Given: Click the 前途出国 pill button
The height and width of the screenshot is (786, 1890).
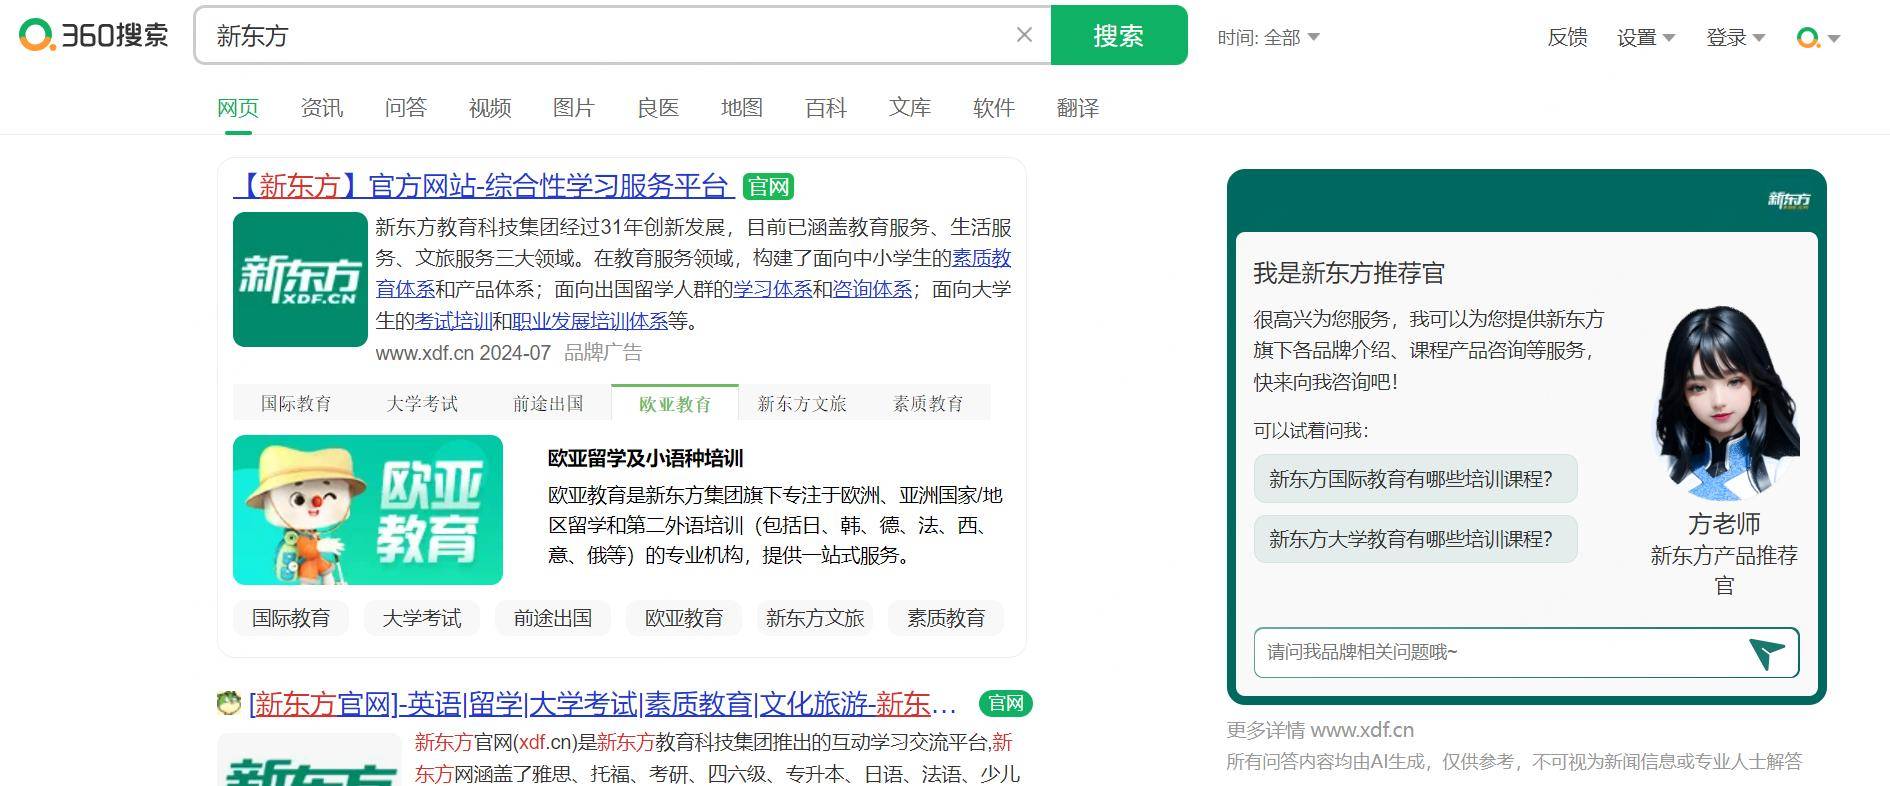Looking at the screenshot, I should point(553,618).
